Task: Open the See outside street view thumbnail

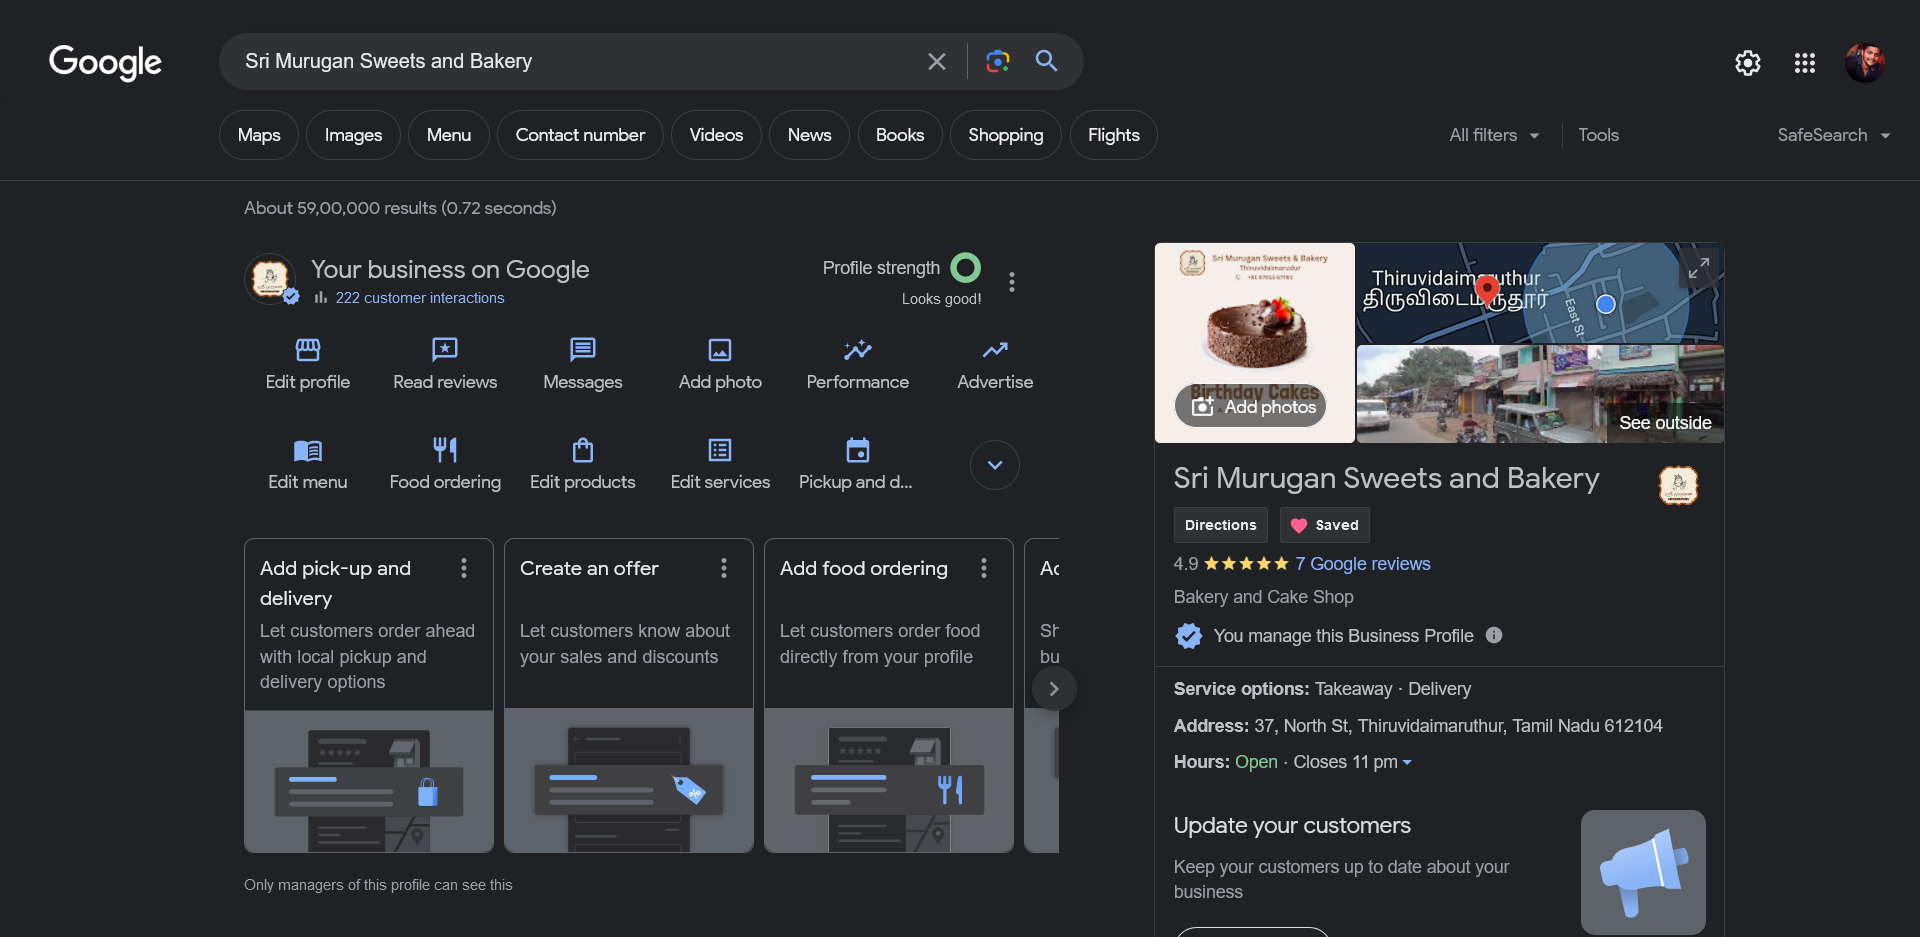Action: (1539, 394)
